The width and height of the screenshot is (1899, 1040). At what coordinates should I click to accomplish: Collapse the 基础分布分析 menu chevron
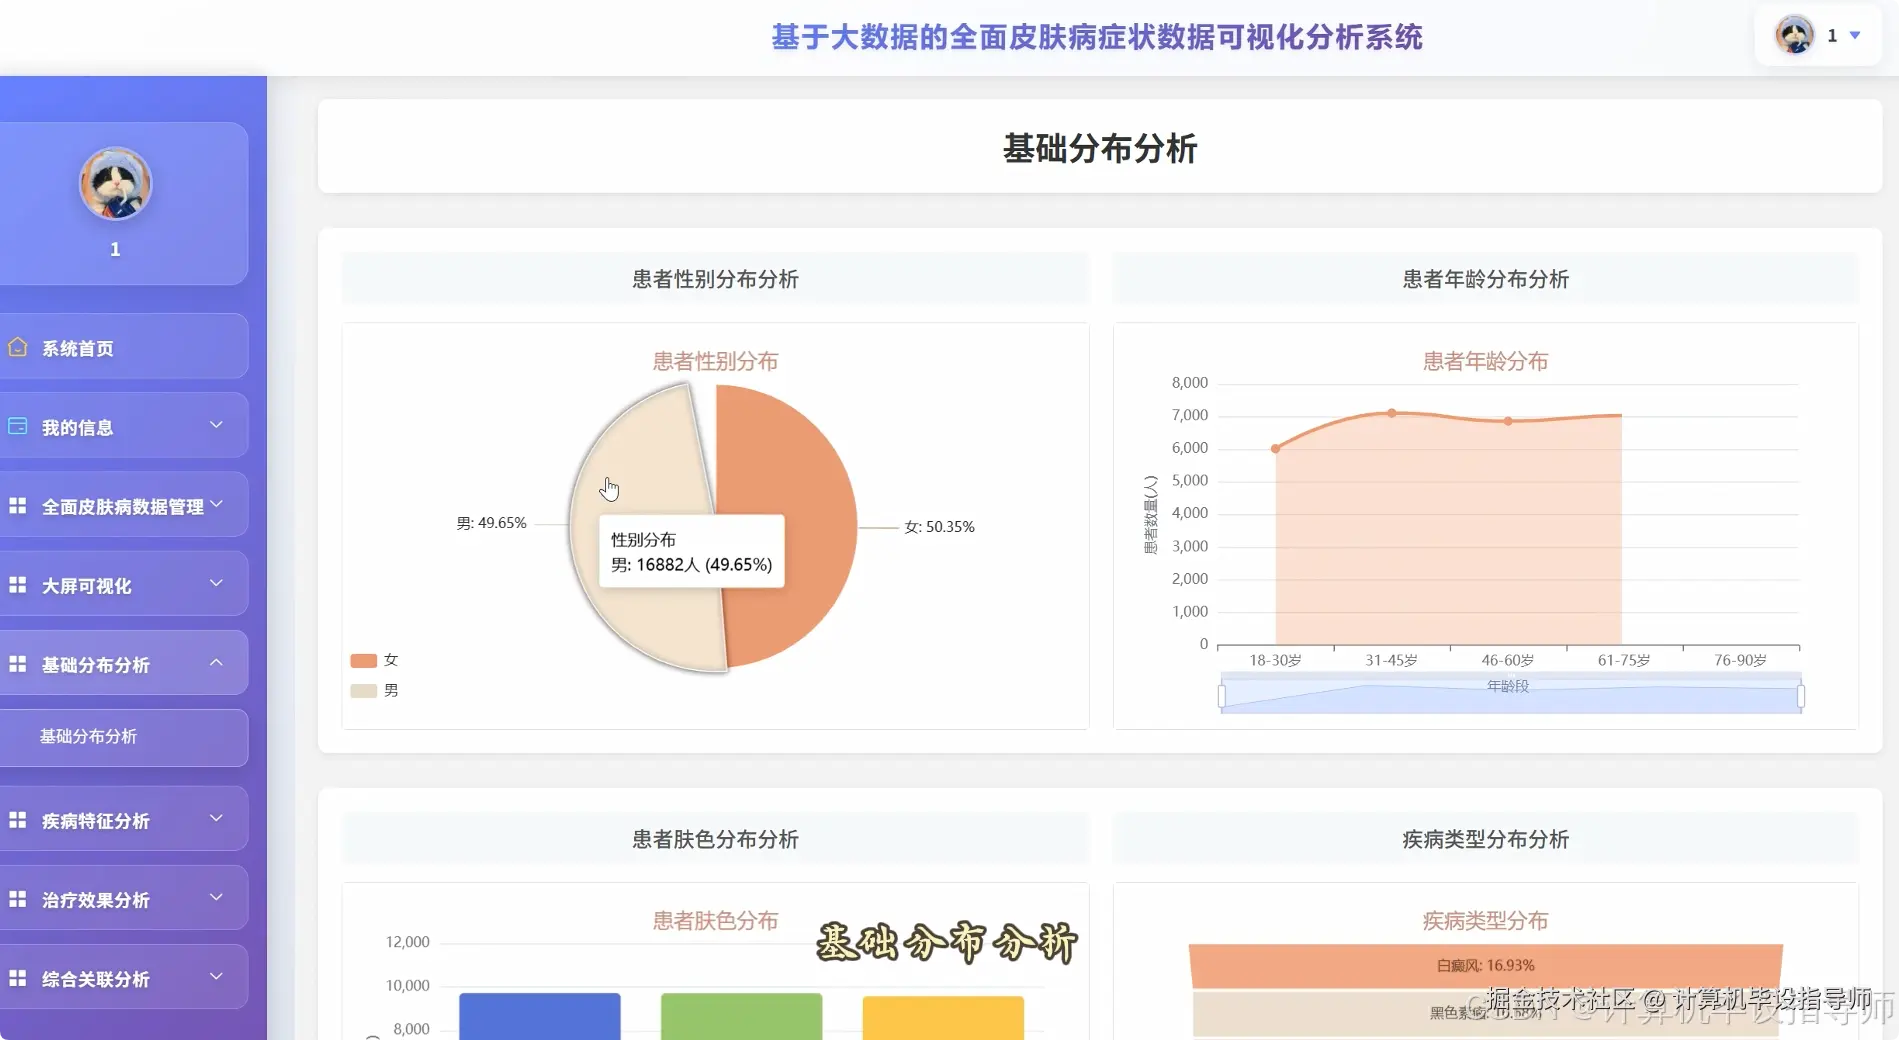(215, 661)
